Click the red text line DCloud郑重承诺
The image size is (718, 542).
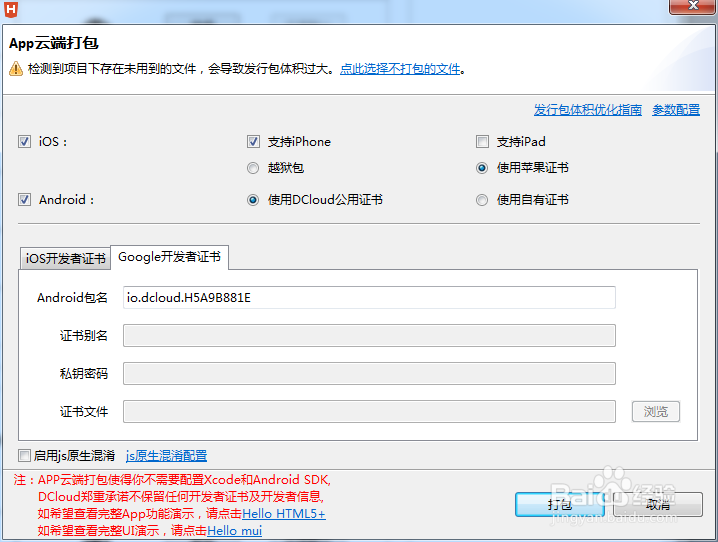click(181, 497)
